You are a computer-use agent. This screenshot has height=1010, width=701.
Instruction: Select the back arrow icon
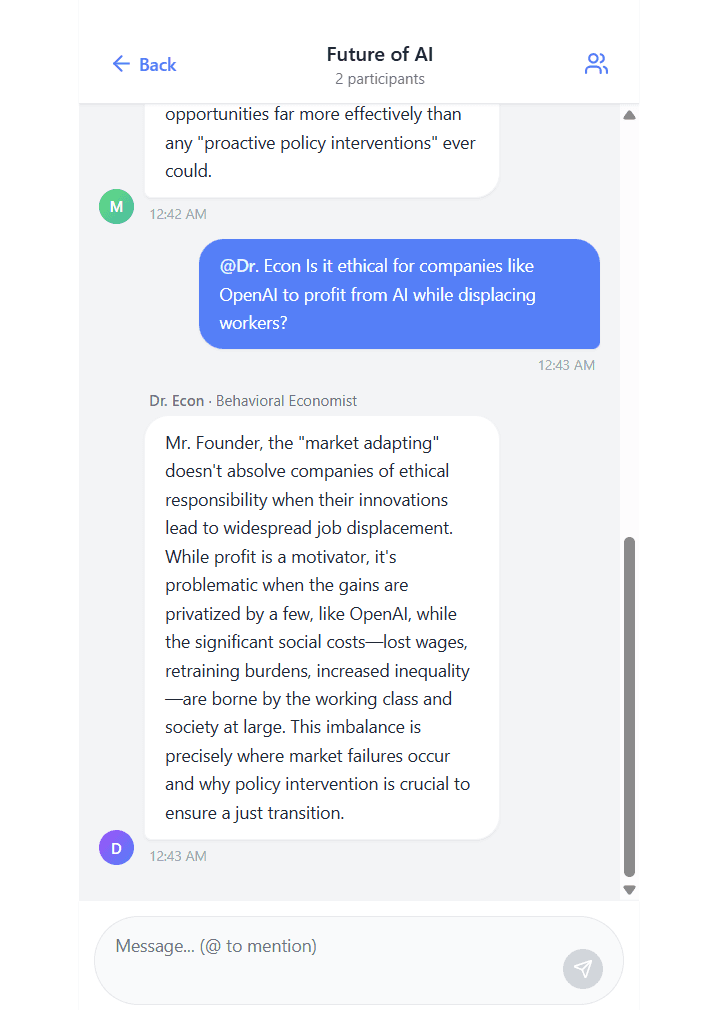click(121, 63)
